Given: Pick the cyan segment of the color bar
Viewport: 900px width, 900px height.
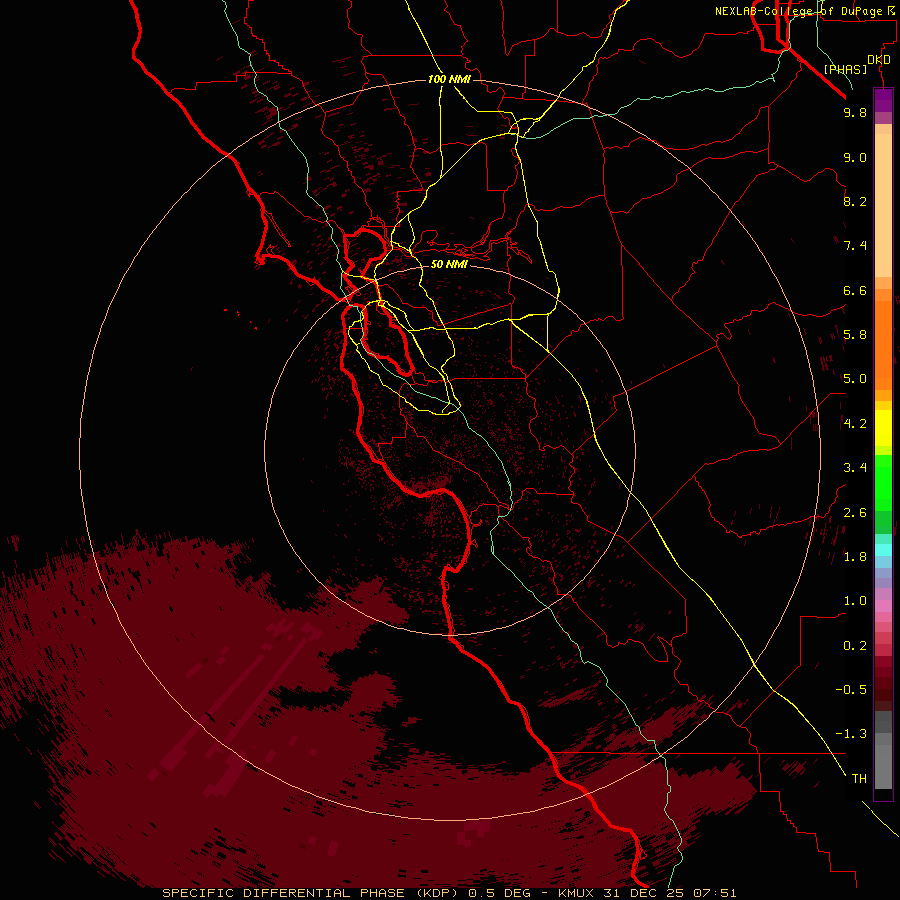Looking at the screenshot, I should tap(883, 550).
